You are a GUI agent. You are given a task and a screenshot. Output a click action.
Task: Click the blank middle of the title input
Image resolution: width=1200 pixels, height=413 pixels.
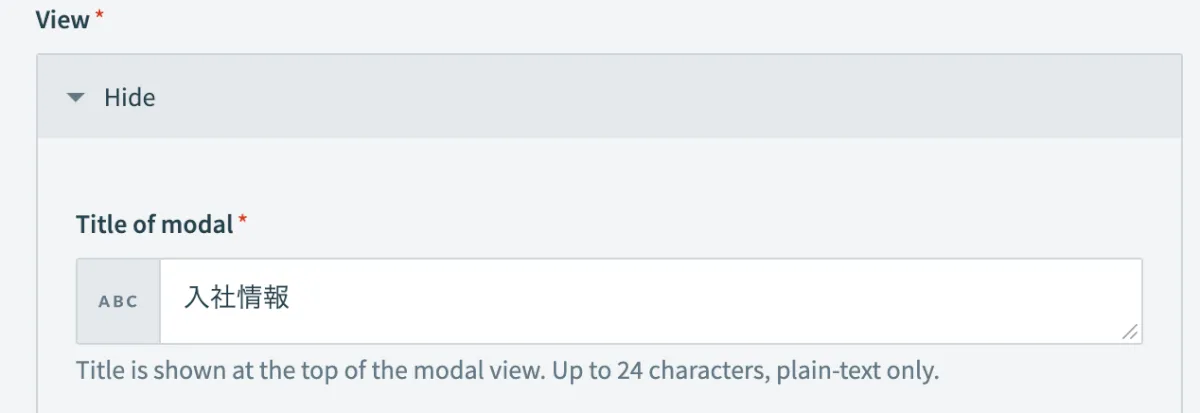point(700,301)
